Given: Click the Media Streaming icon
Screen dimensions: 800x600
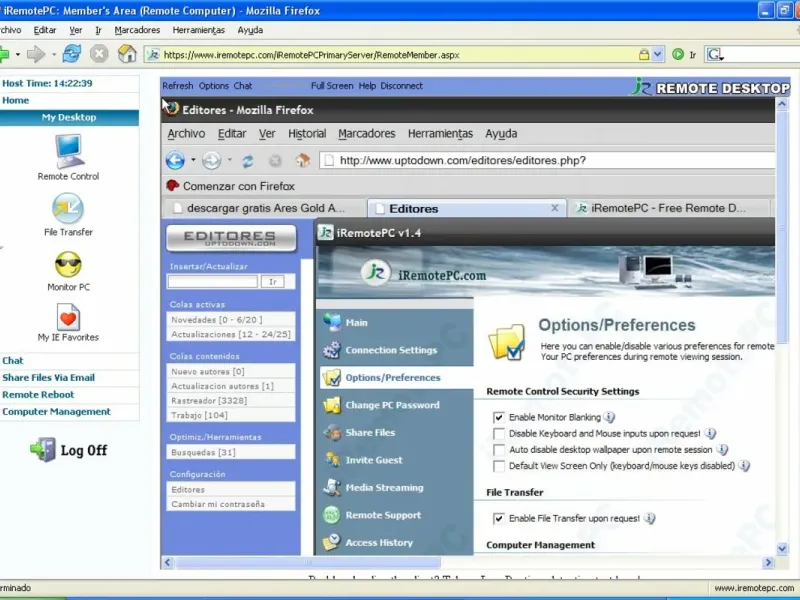Looking at the screenshot, I should pos(332,487).
